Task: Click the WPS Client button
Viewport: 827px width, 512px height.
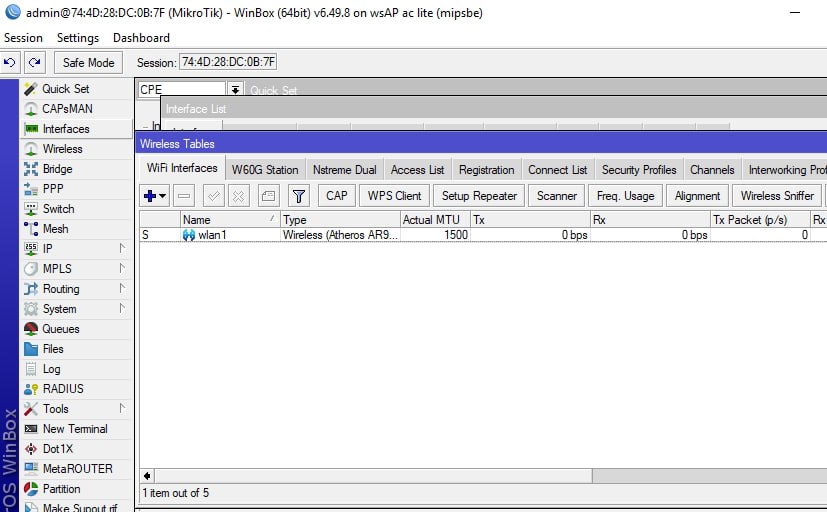Action: click(395, 196)
